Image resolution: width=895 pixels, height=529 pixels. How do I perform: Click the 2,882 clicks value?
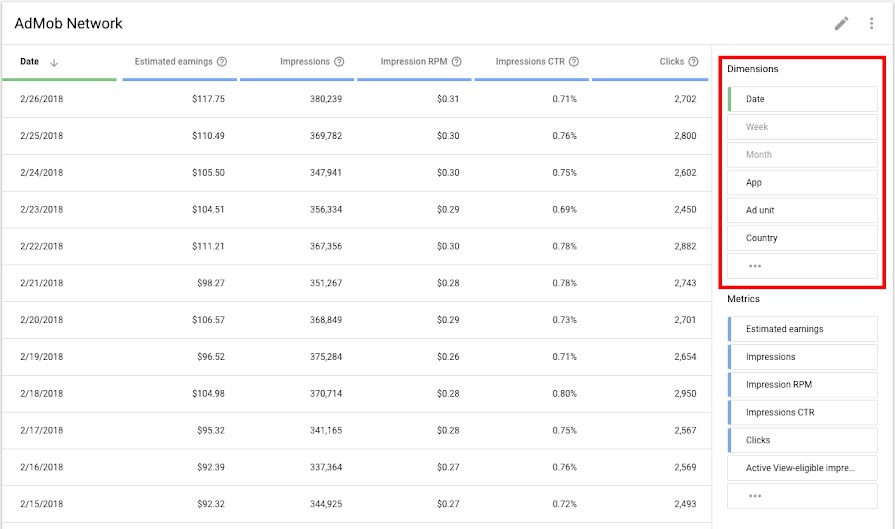pyautogui.click(x=685, y=246)
